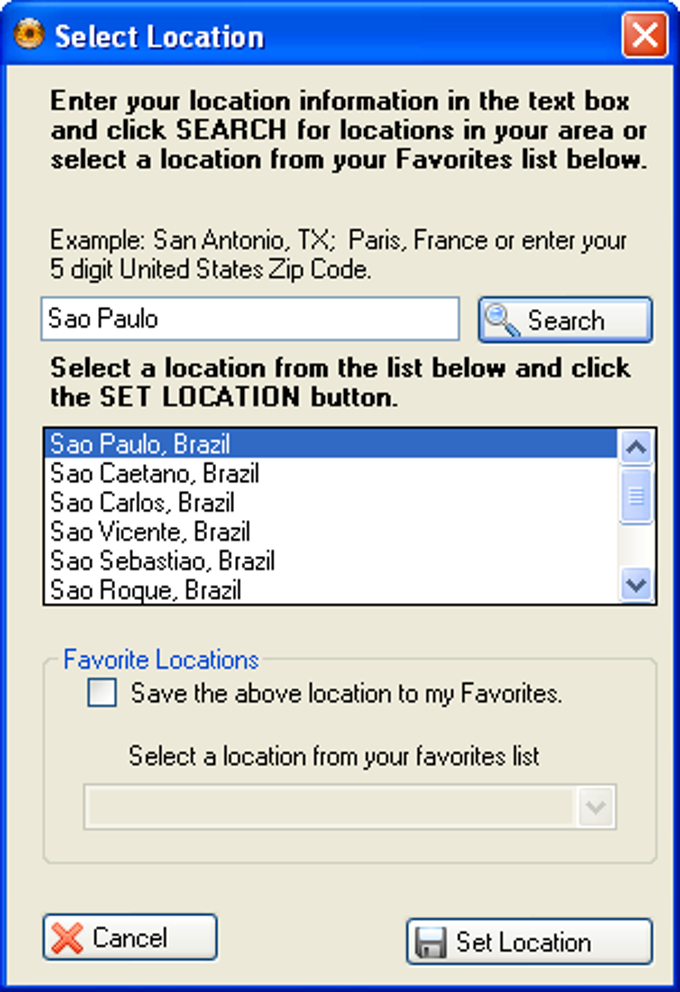Click the location search text box
Viewport: 680px width, 992px height.
(250, 319)
